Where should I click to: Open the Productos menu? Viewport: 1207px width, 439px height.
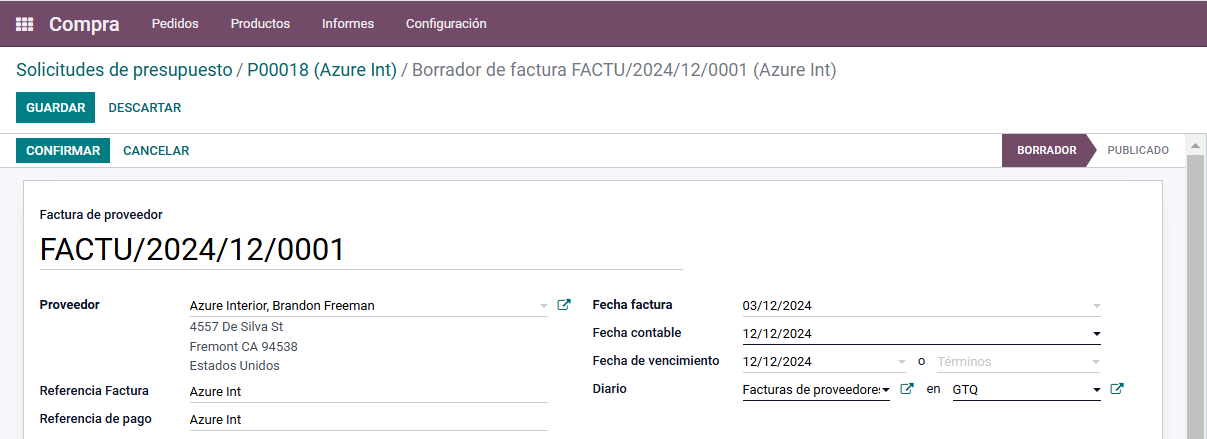click(260, 24)
